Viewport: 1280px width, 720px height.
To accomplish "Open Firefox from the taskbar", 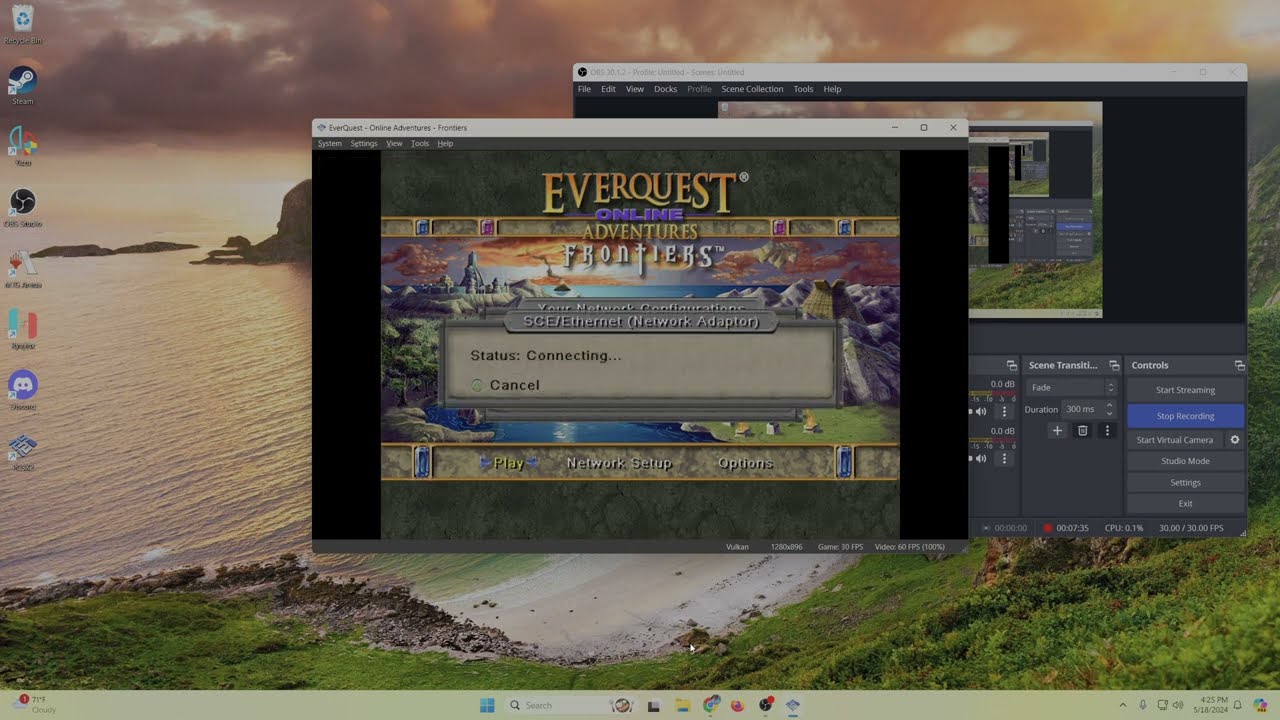I will point(738,705).
